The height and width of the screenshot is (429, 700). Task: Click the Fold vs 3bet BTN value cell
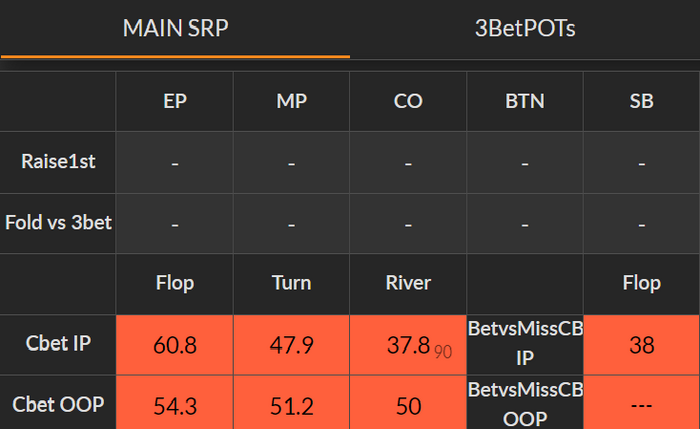click(524, 223)
